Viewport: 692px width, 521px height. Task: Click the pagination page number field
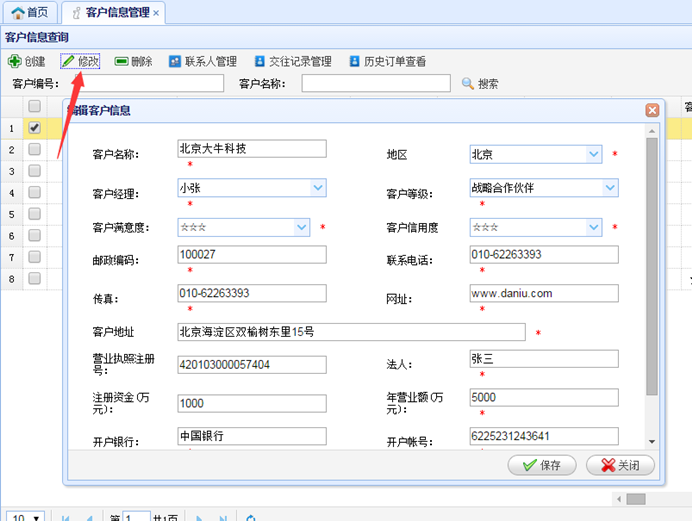[137, 517]
